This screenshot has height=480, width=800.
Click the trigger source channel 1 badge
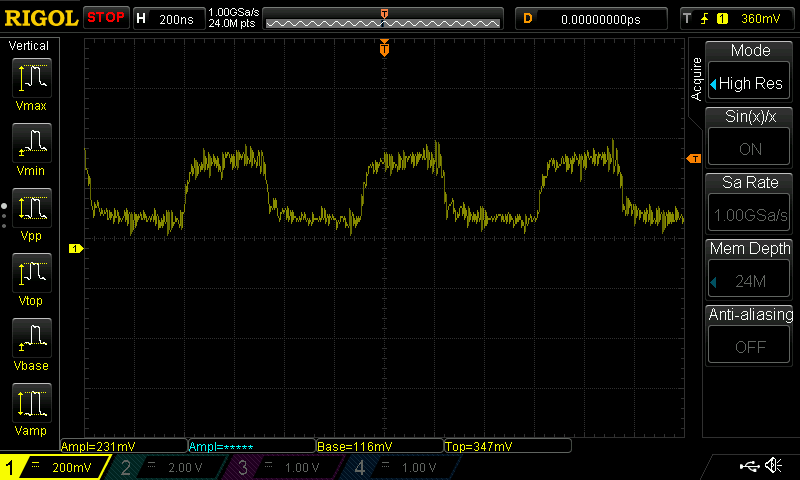pos(722,19)
